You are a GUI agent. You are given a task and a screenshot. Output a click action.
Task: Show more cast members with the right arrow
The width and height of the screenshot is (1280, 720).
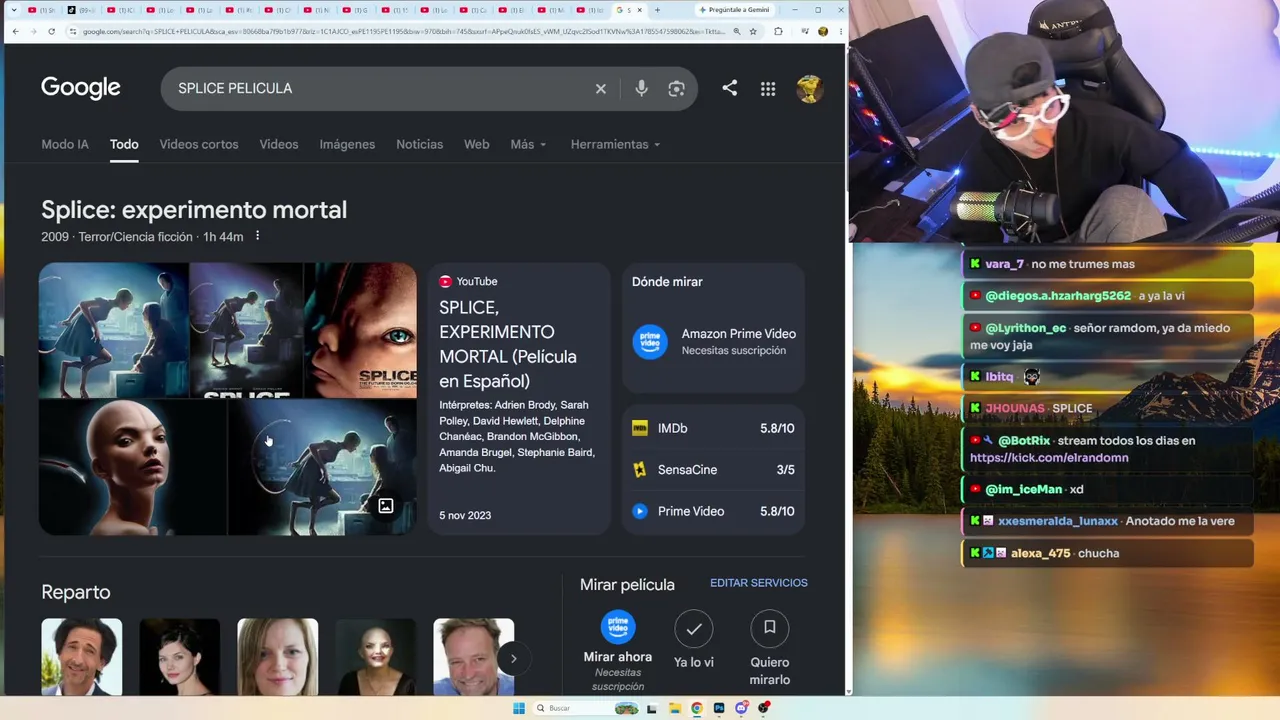513,658
